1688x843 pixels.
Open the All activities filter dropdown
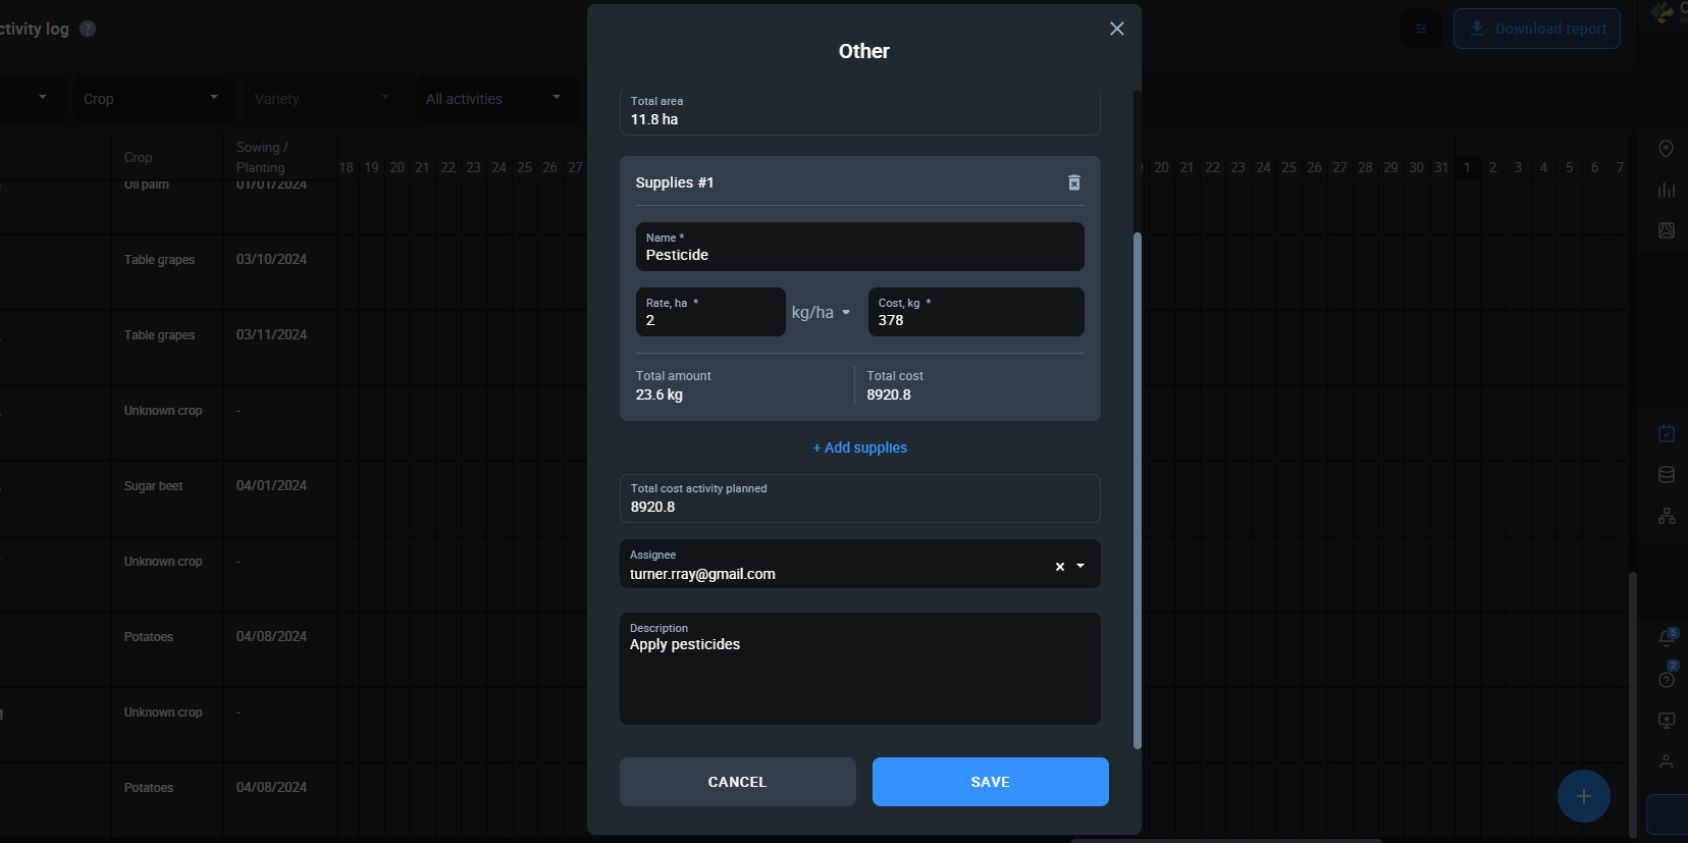click(x=496, y=99)
